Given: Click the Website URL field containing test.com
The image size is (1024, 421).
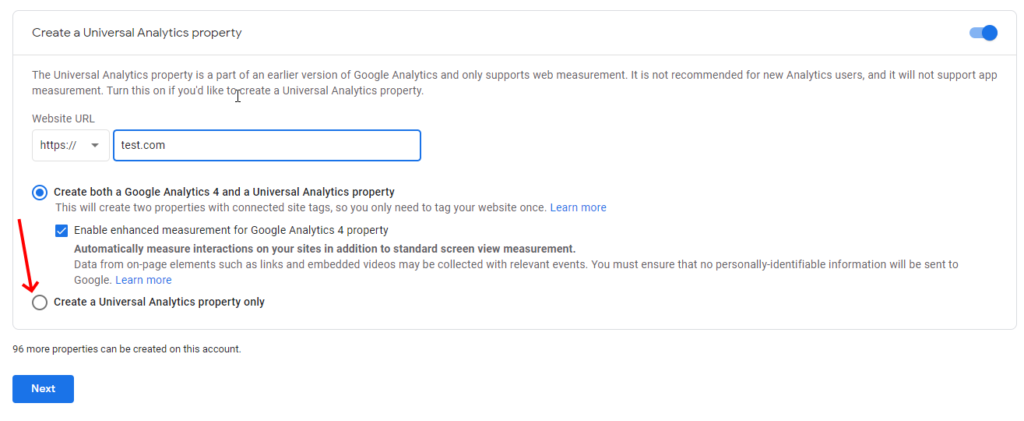Looking at the screenshot, I should coord(266,145).
